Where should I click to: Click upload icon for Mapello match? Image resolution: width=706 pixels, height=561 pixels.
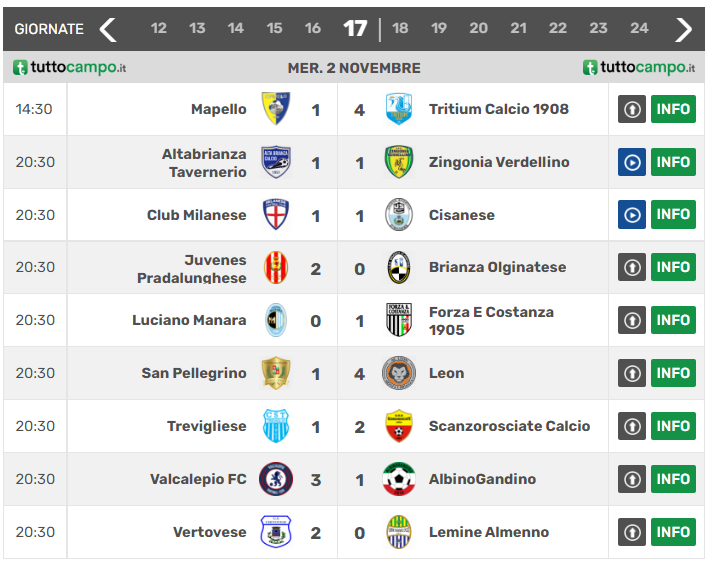coord(631,109)
